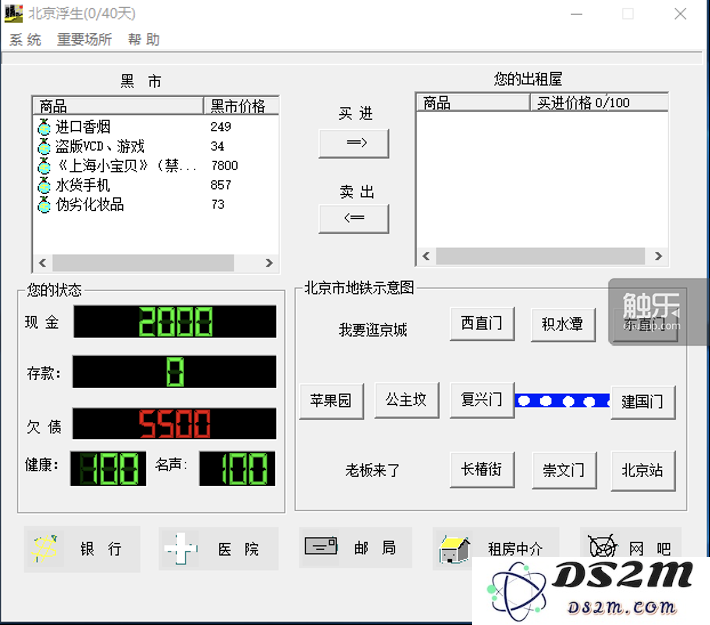Click the 欠债 debt display
710x625 pixels.
pyautogui.click(x=174, y=423)
